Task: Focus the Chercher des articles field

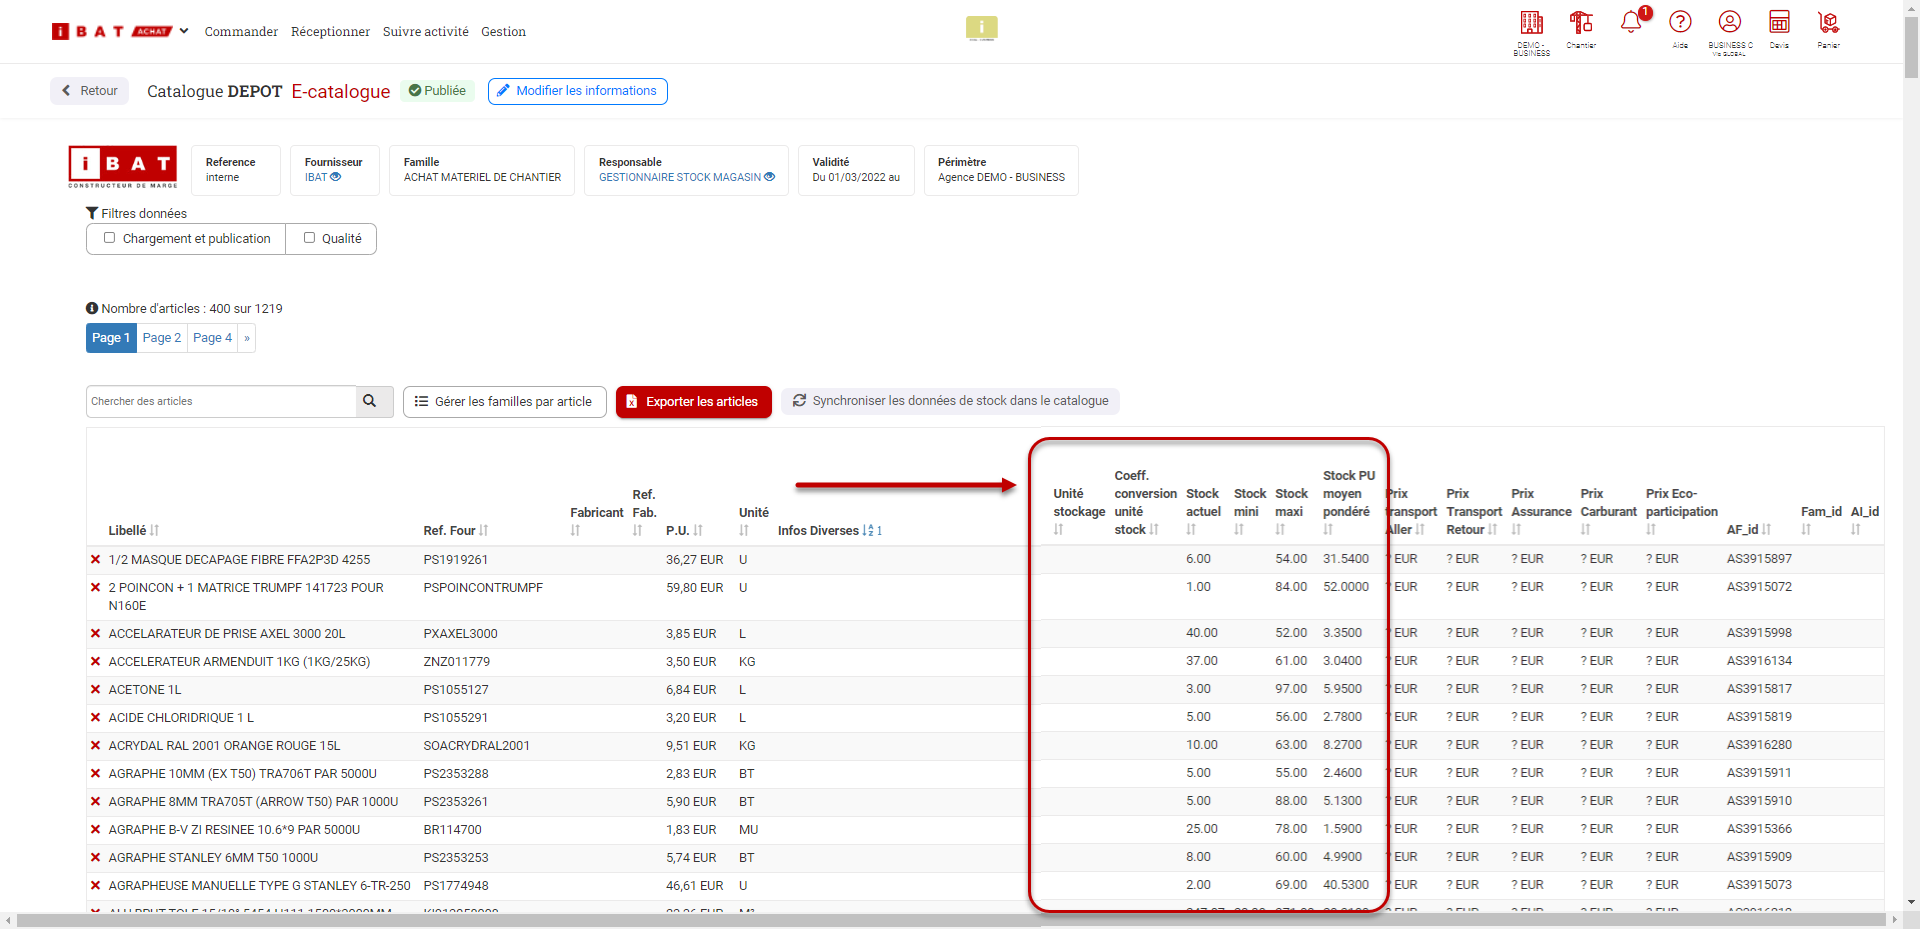Action: [221, 401]
